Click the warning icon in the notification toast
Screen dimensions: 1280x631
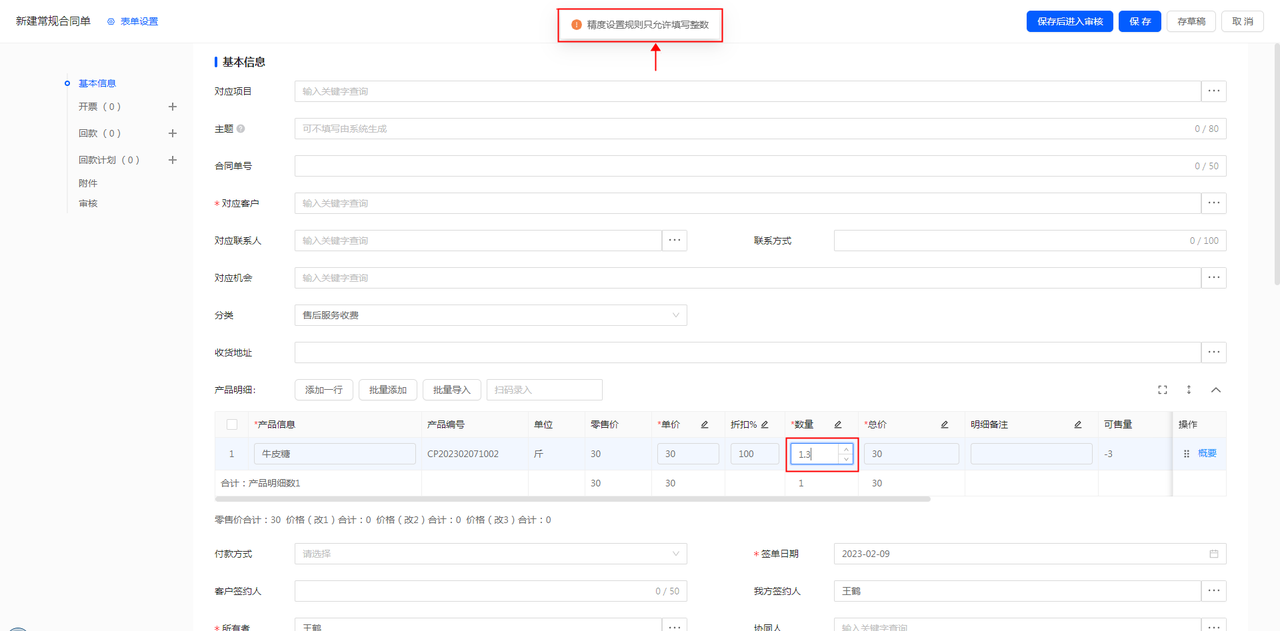coord(576,24)
